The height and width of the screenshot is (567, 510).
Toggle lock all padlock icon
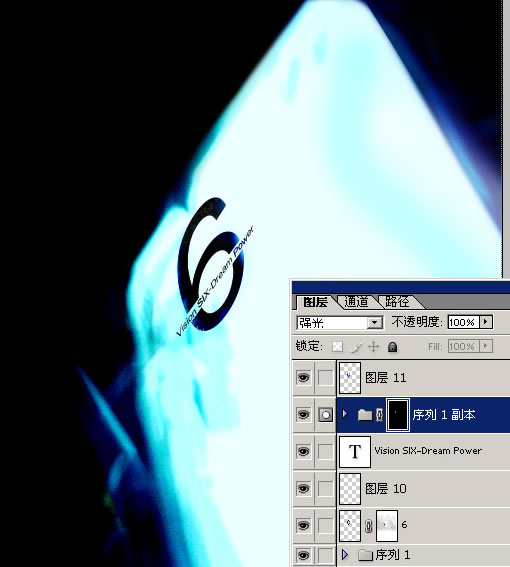pos(392,347)
